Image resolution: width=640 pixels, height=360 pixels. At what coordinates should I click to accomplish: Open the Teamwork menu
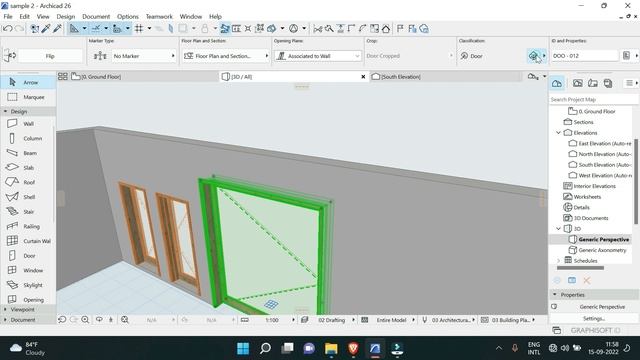(159, 16)
